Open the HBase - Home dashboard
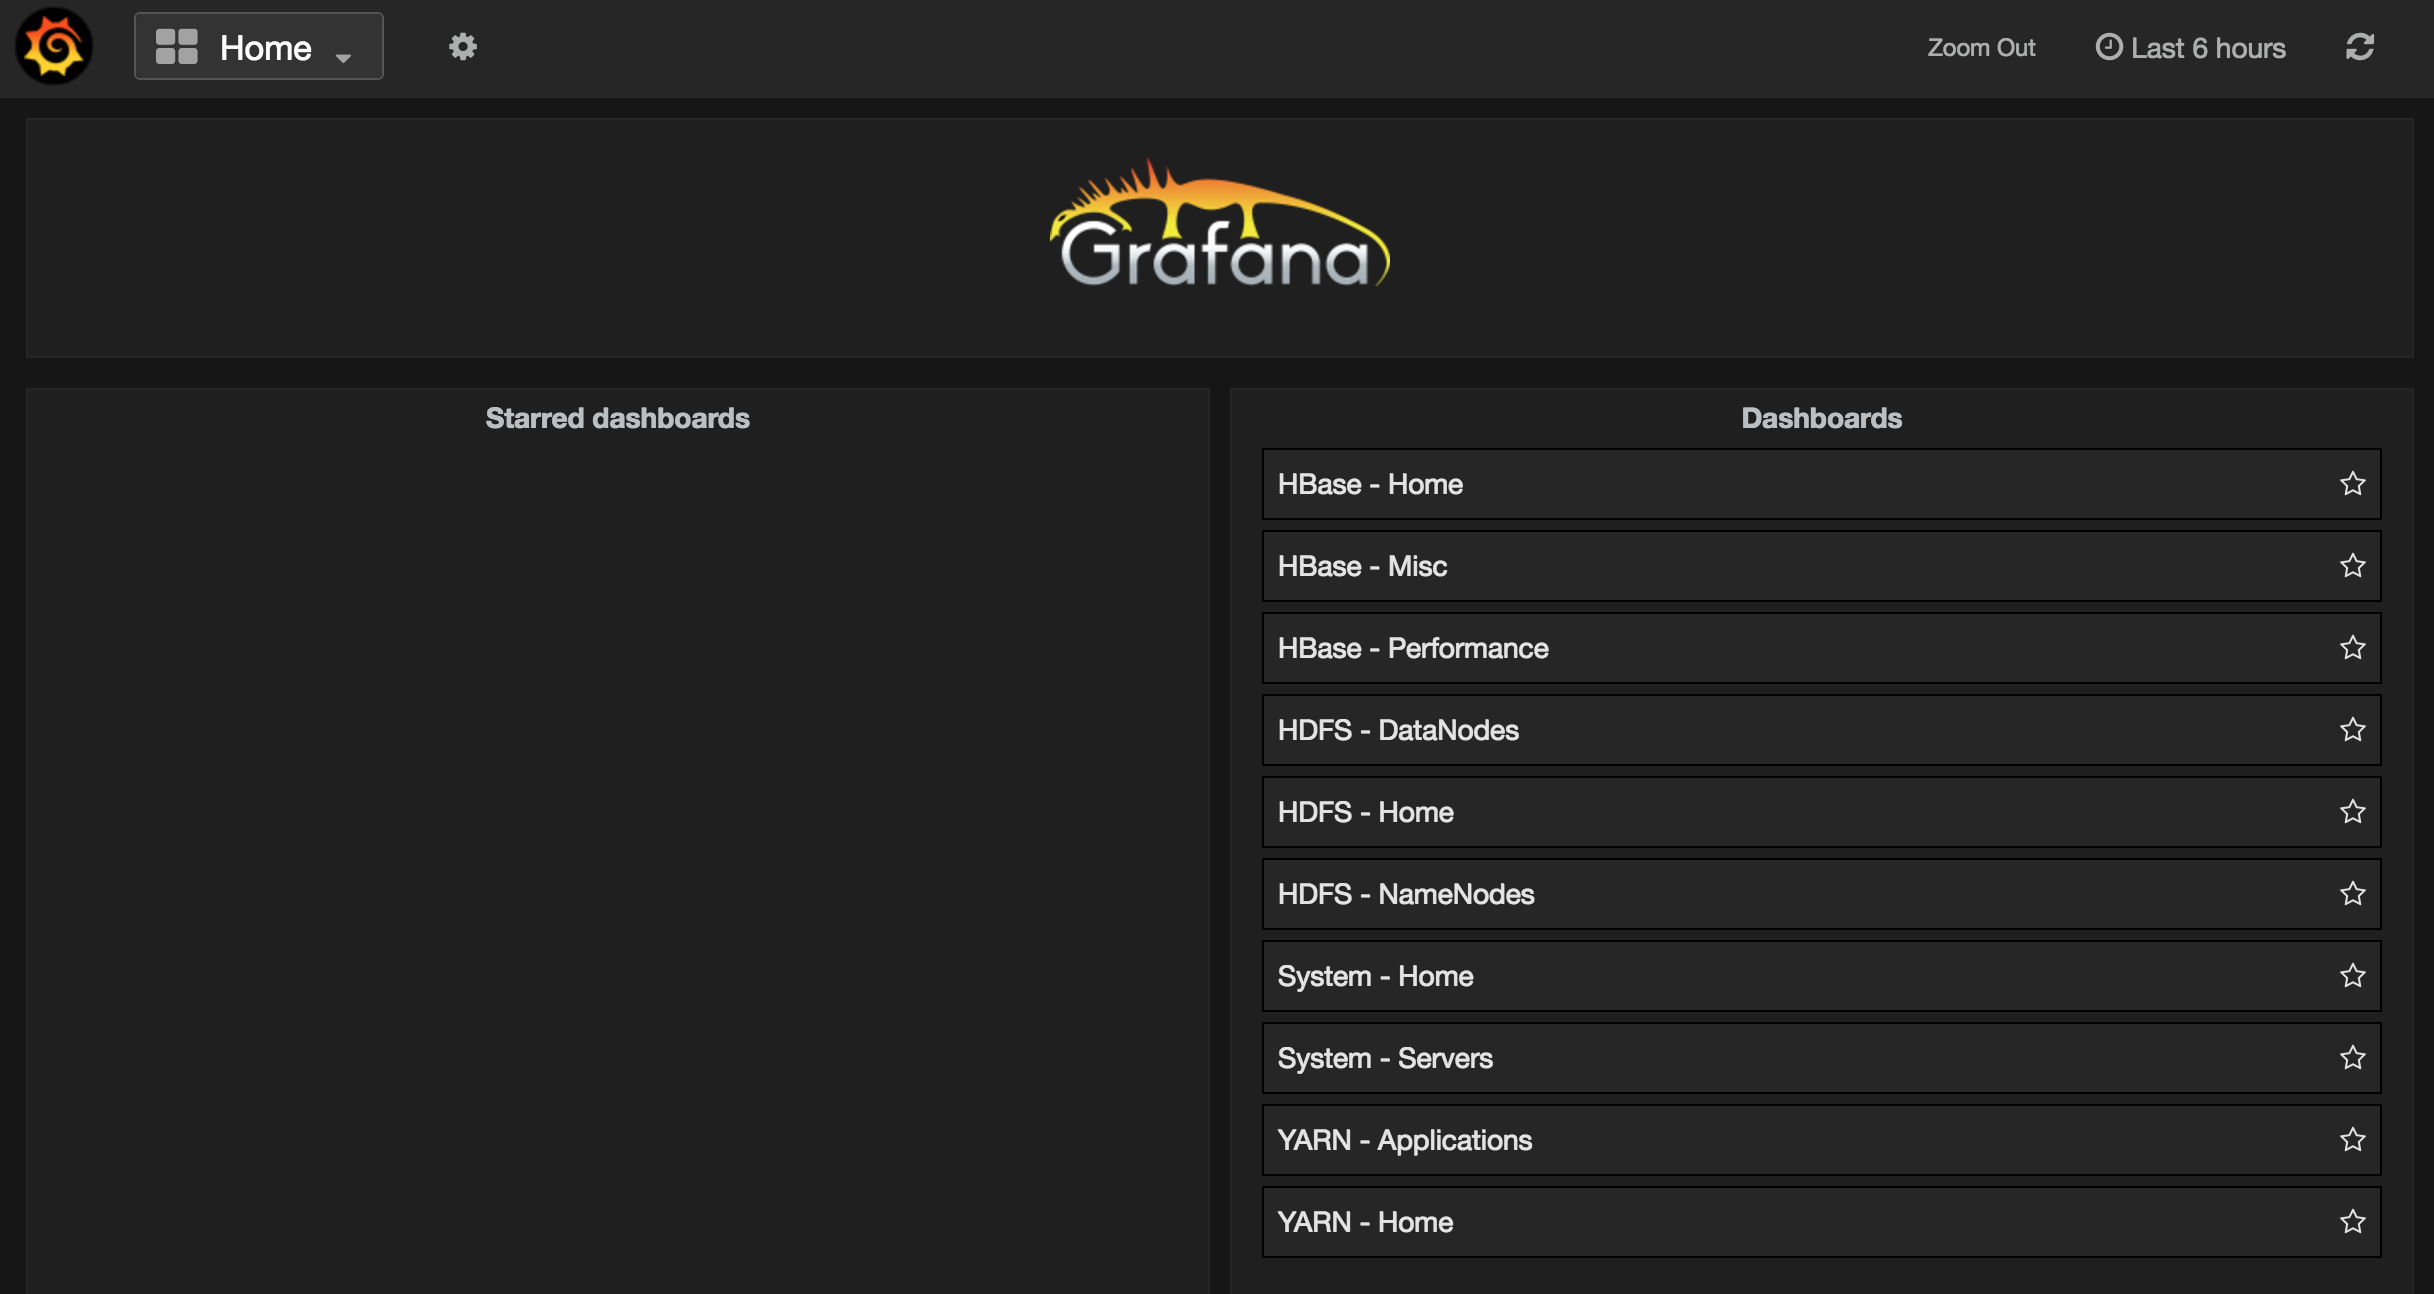 (x=1821, y=484)
